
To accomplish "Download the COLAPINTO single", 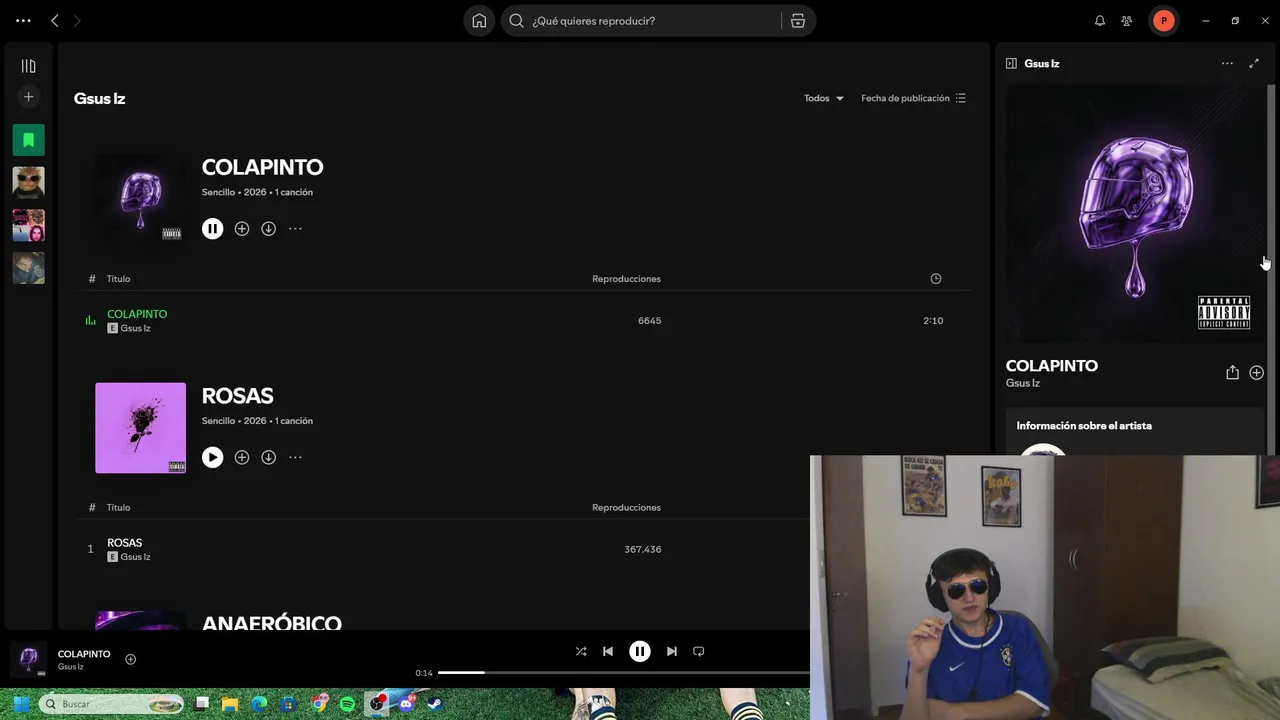I will pyautogui.click(x=269, y=229).
